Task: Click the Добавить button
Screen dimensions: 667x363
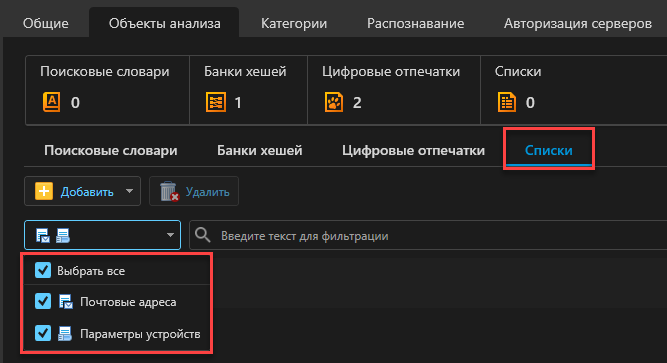Action: tap(83, 191)
